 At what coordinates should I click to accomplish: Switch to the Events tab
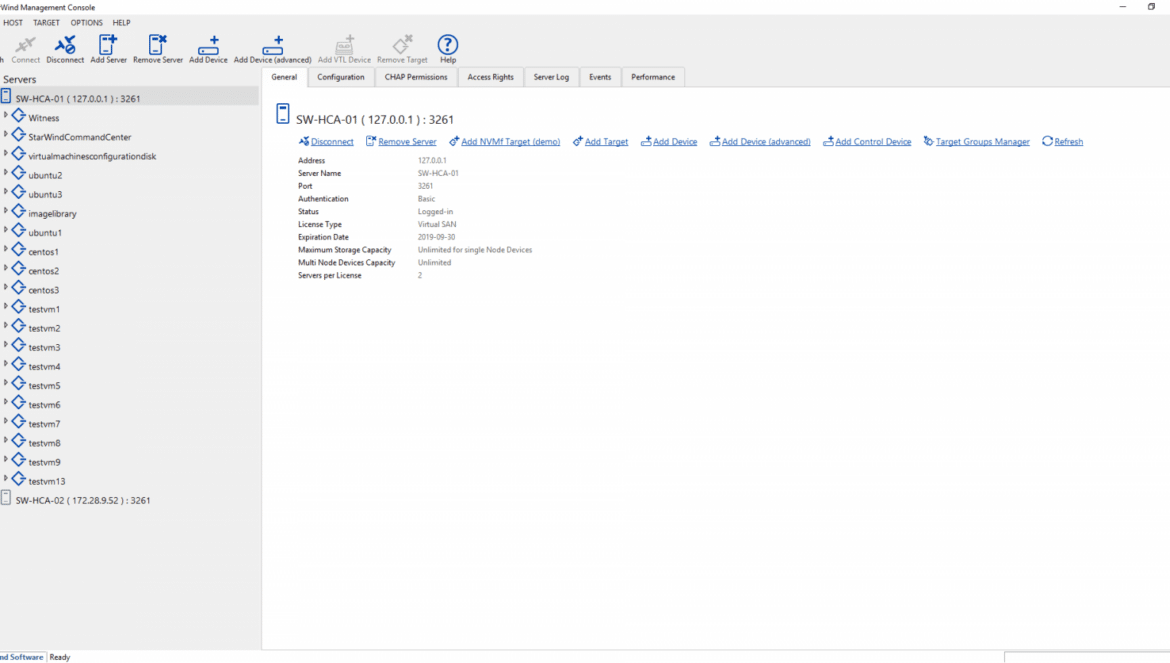coord(600,77)
